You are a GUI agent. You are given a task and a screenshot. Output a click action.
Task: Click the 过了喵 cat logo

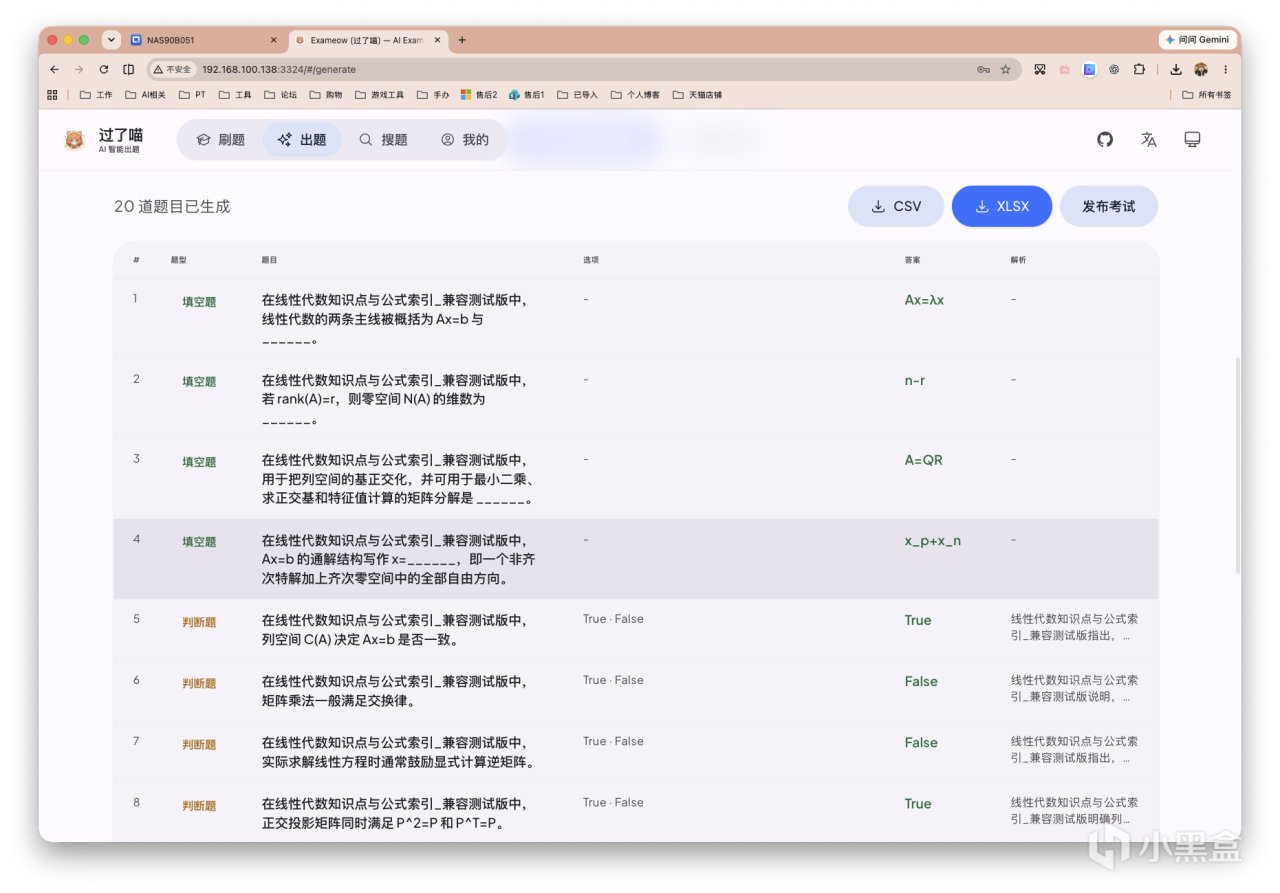click(74, 140)
